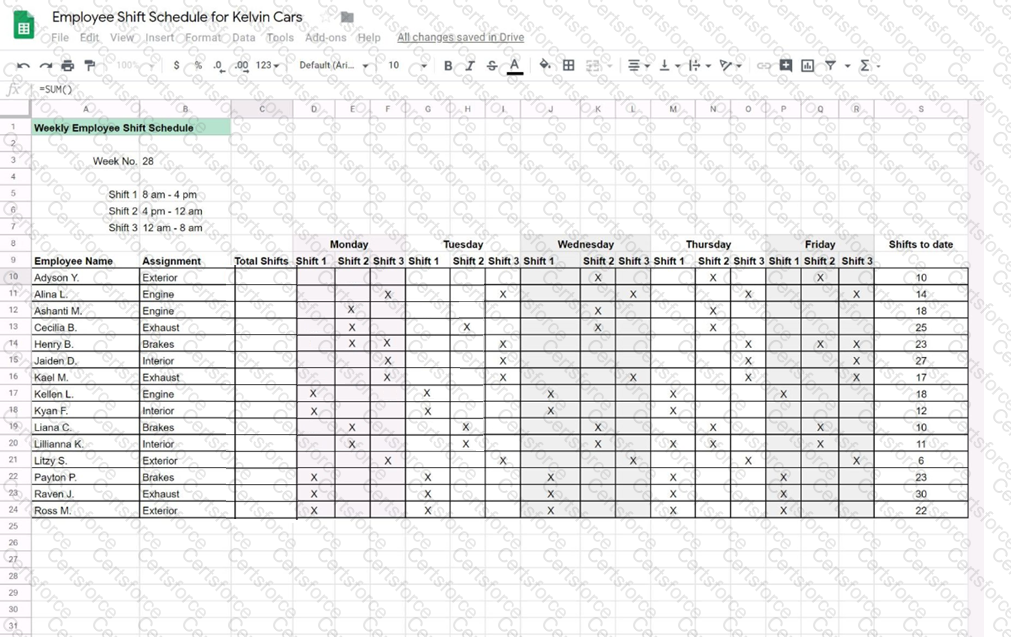
Task: Select the paint format tool
Action: coord(90,66)
